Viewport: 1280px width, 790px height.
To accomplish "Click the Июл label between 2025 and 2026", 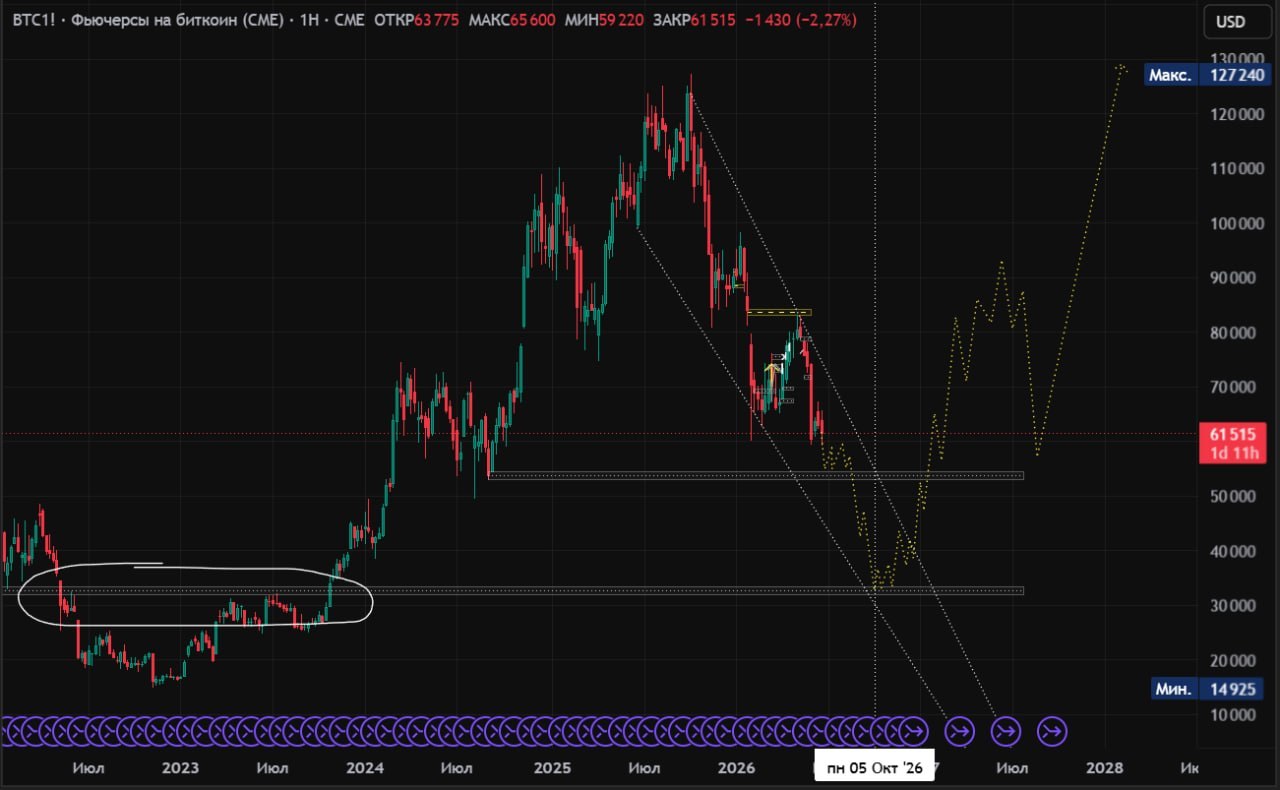I will click(x=644, y=768).
